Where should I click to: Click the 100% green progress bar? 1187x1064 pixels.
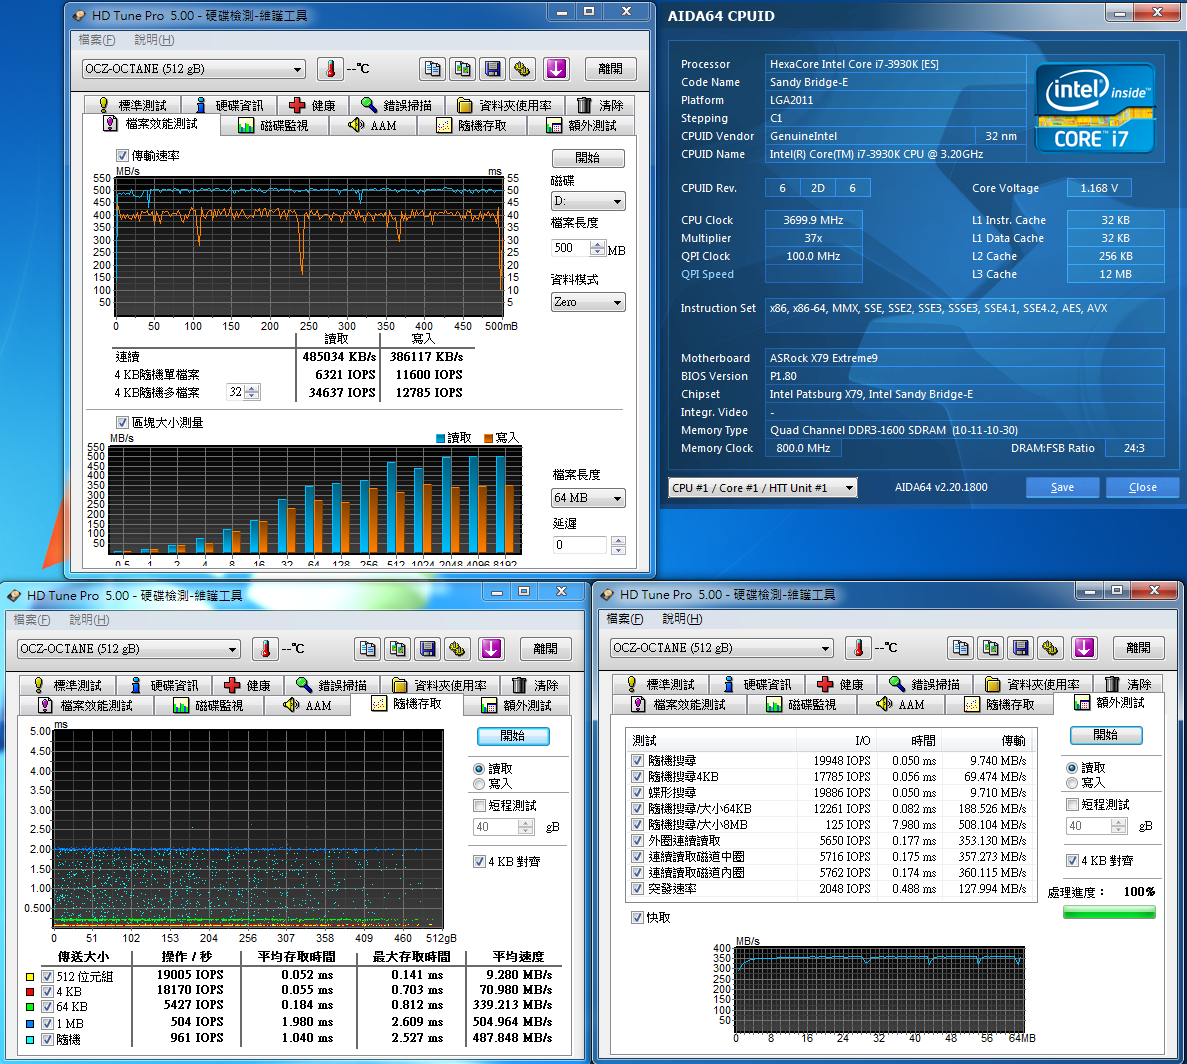coord(1109,912)
